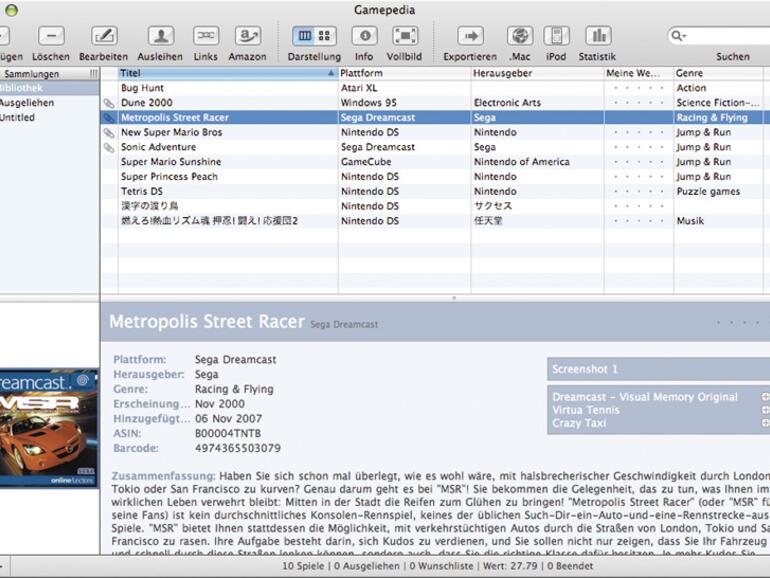Click the Puzzle games genre cell
This screenshot has width=770, height=578.
(708, 191)
